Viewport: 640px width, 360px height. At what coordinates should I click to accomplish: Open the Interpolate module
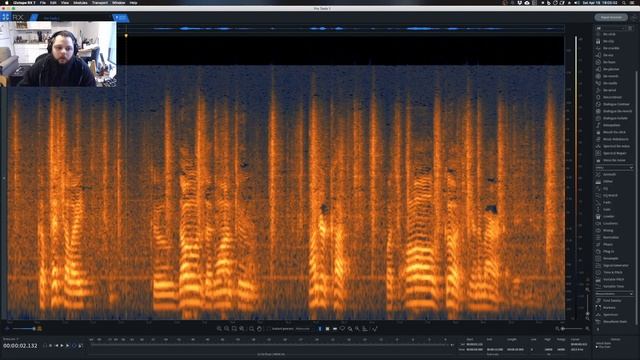(611, 125)
